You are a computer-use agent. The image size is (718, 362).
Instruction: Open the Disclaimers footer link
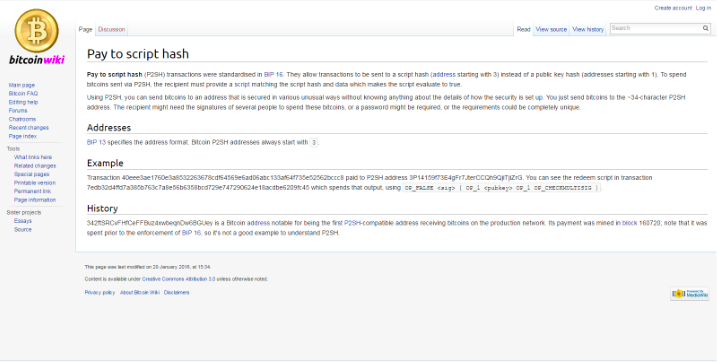tap(176, 292)
